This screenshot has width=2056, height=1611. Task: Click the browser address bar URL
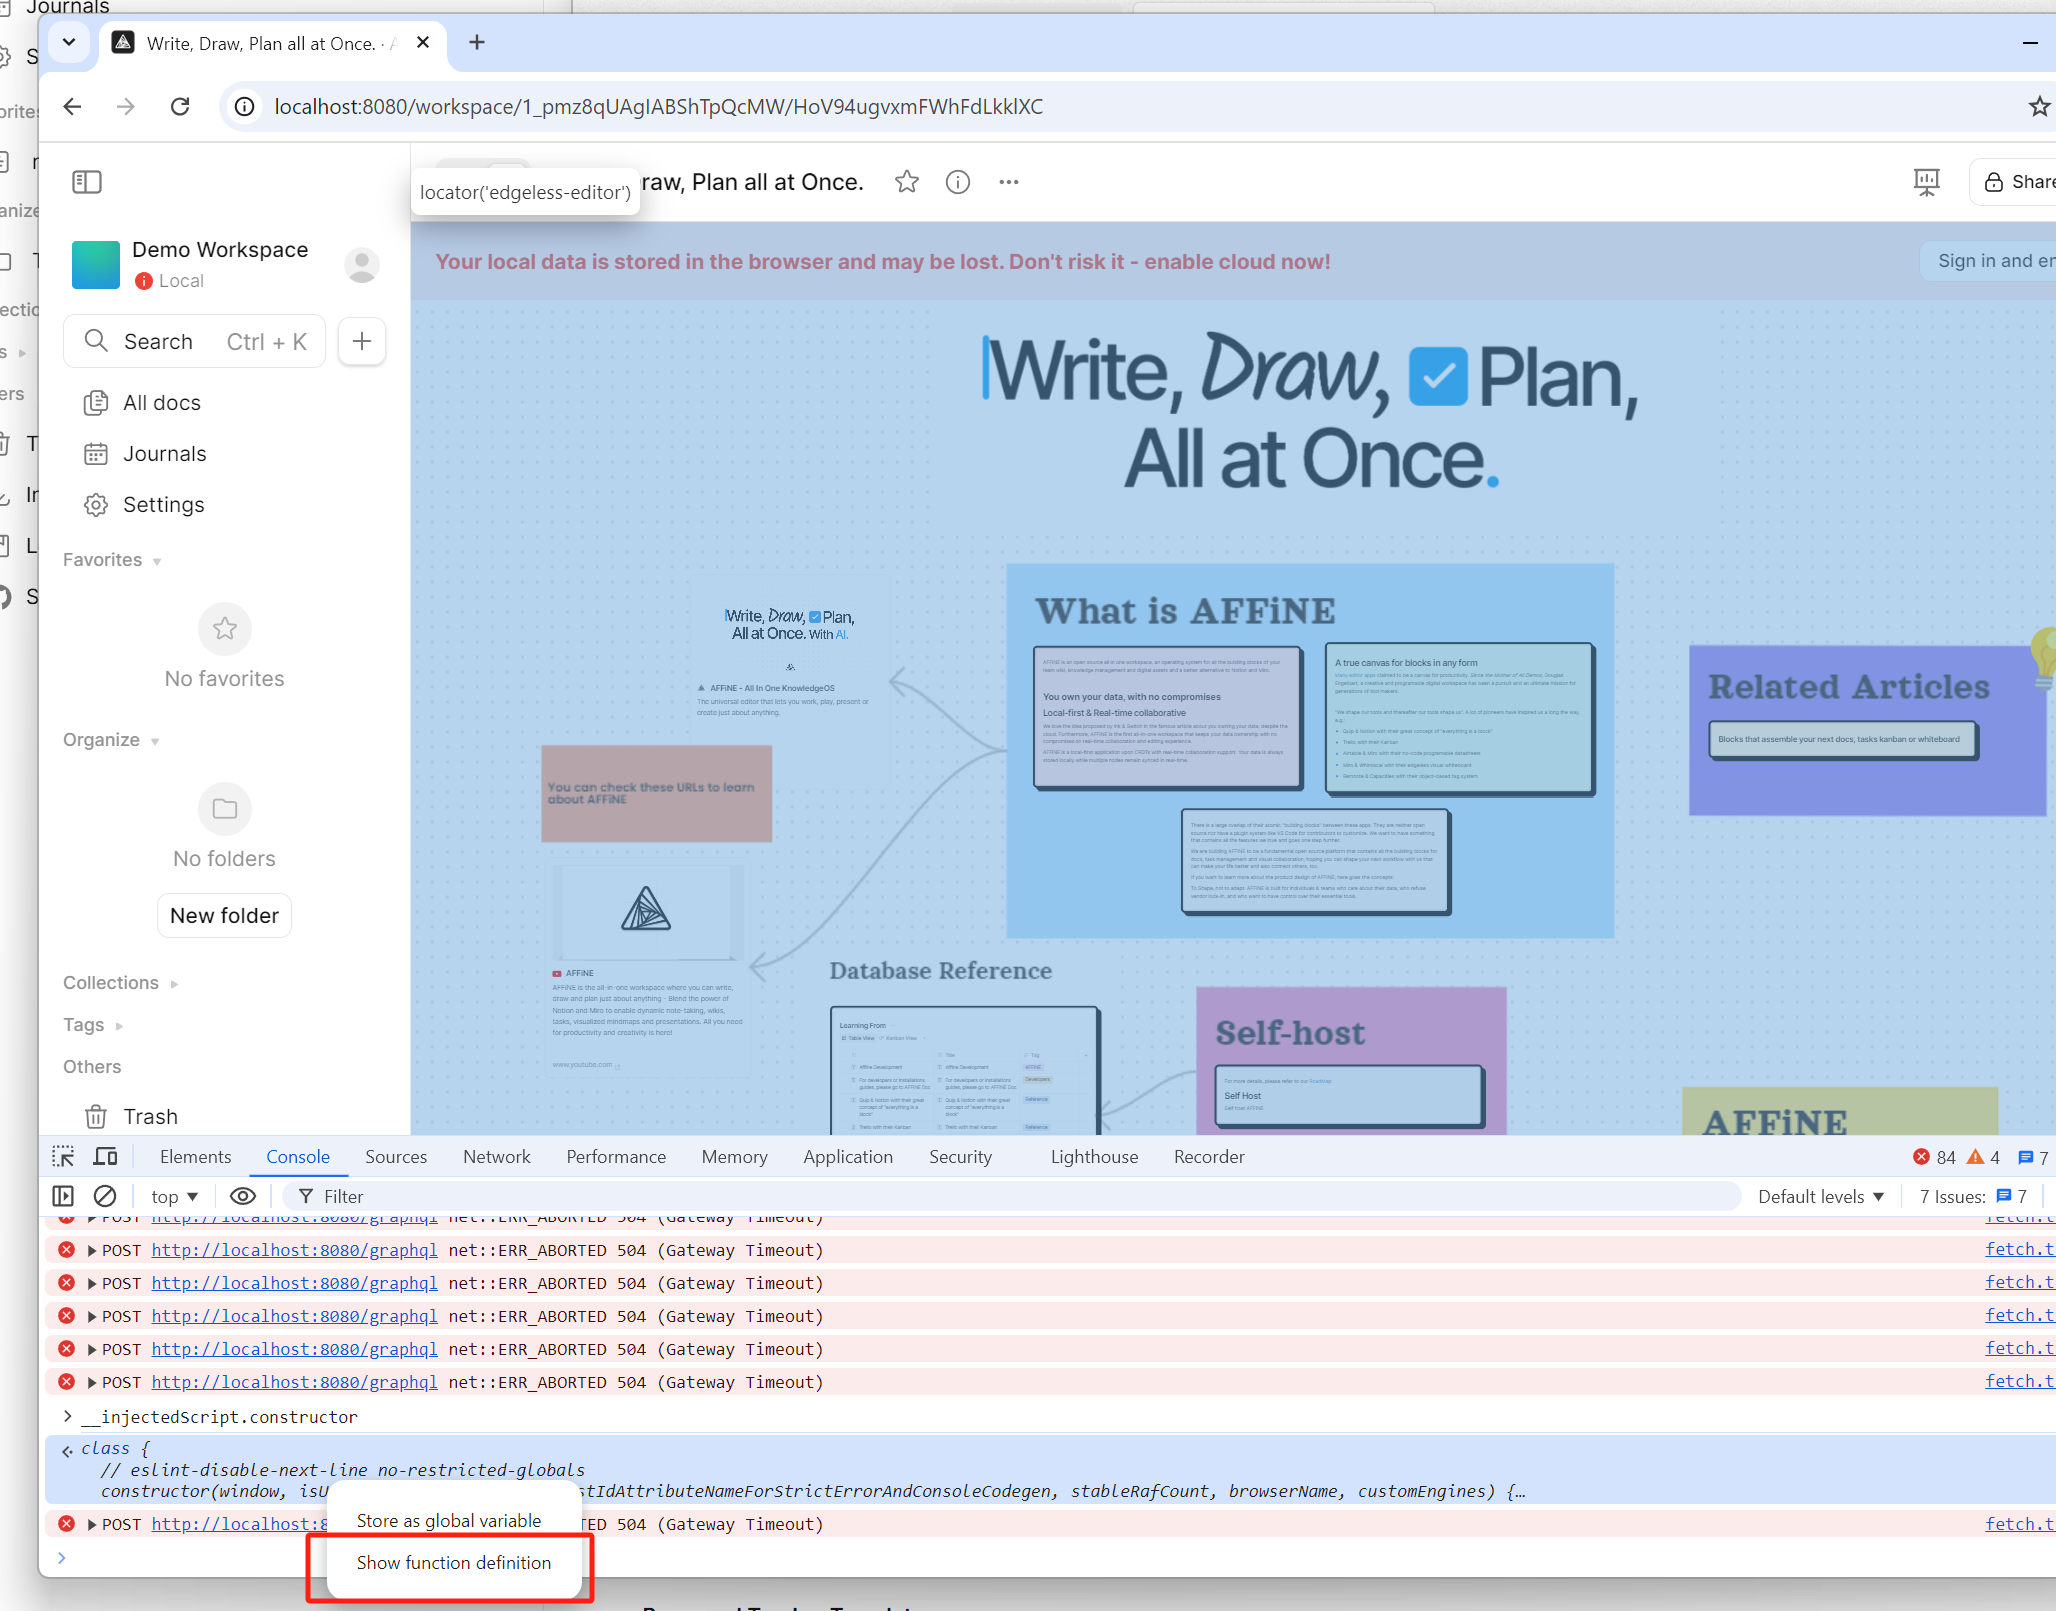(x=658, y=107)
